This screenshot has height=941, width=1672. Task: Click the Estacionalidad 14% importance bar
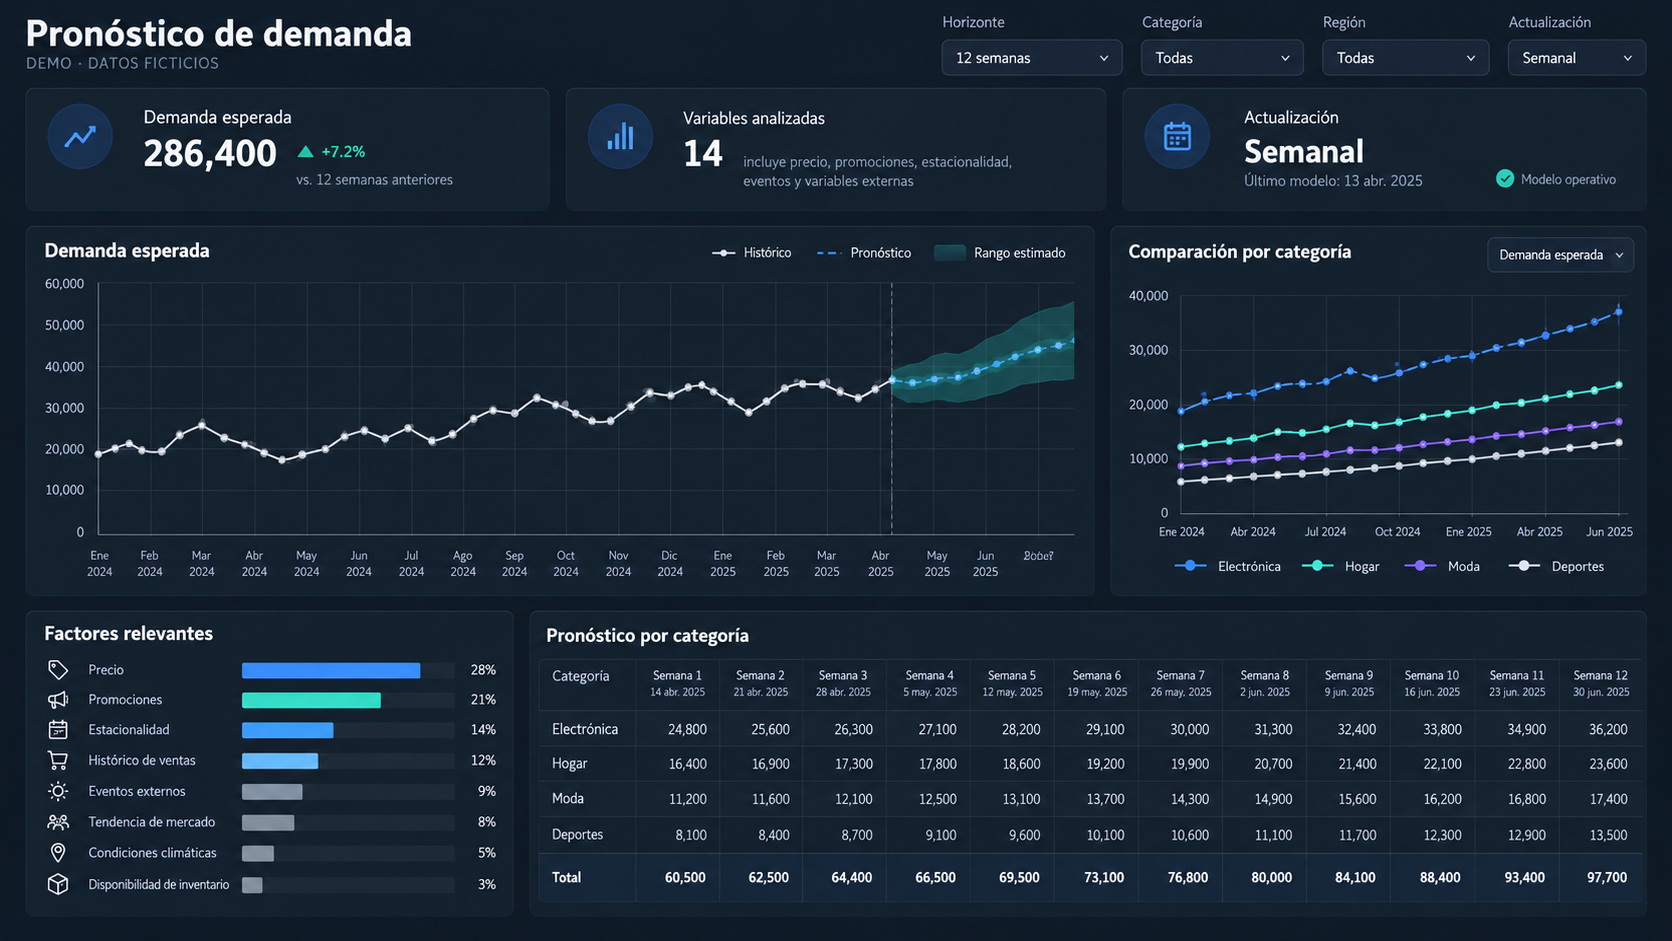click(287, 730)
